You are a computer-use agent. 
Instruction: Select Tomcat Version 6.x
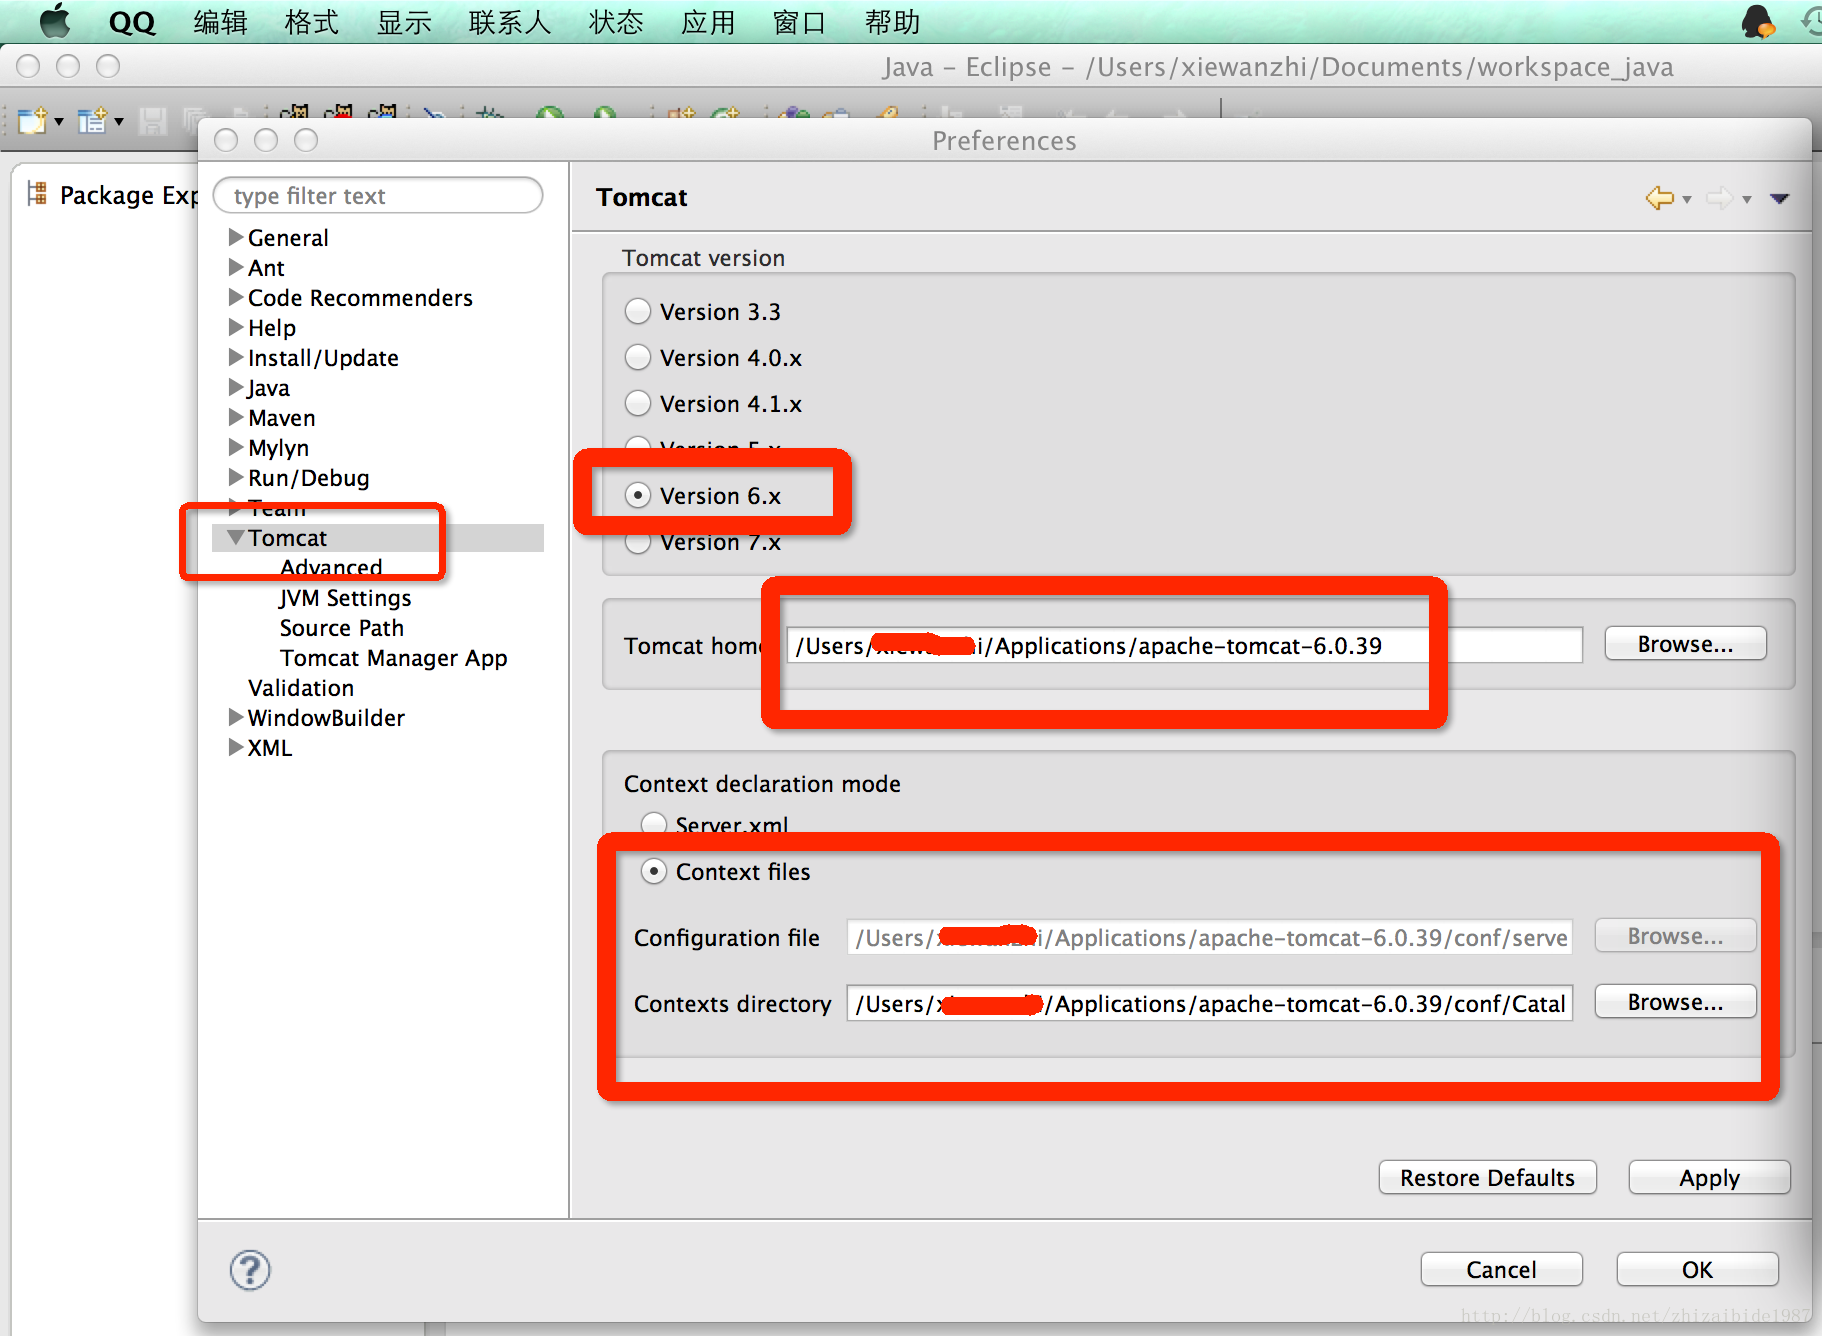point(638,495)
